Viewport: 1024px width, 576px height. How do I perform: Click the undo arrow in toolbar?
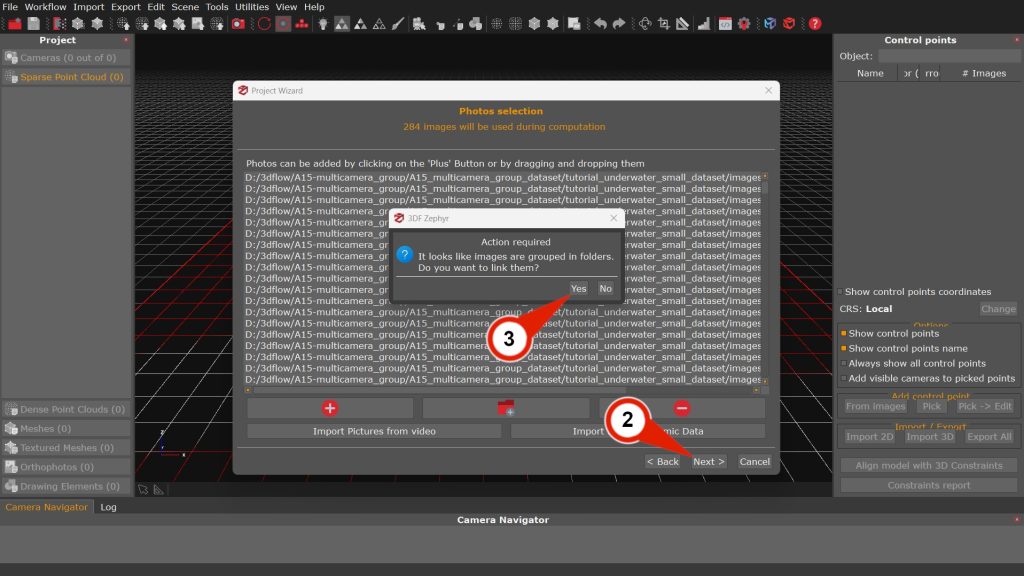[600, 23]
